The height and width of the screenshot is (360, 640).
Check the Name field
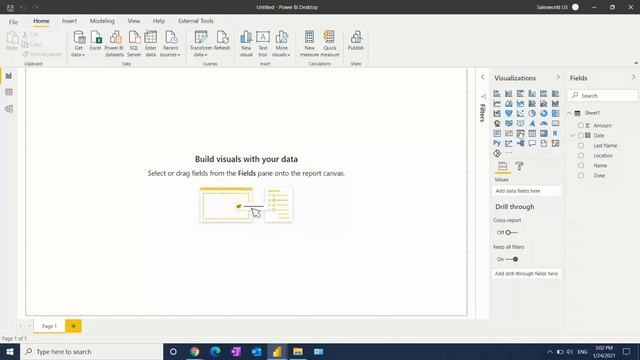581,165
